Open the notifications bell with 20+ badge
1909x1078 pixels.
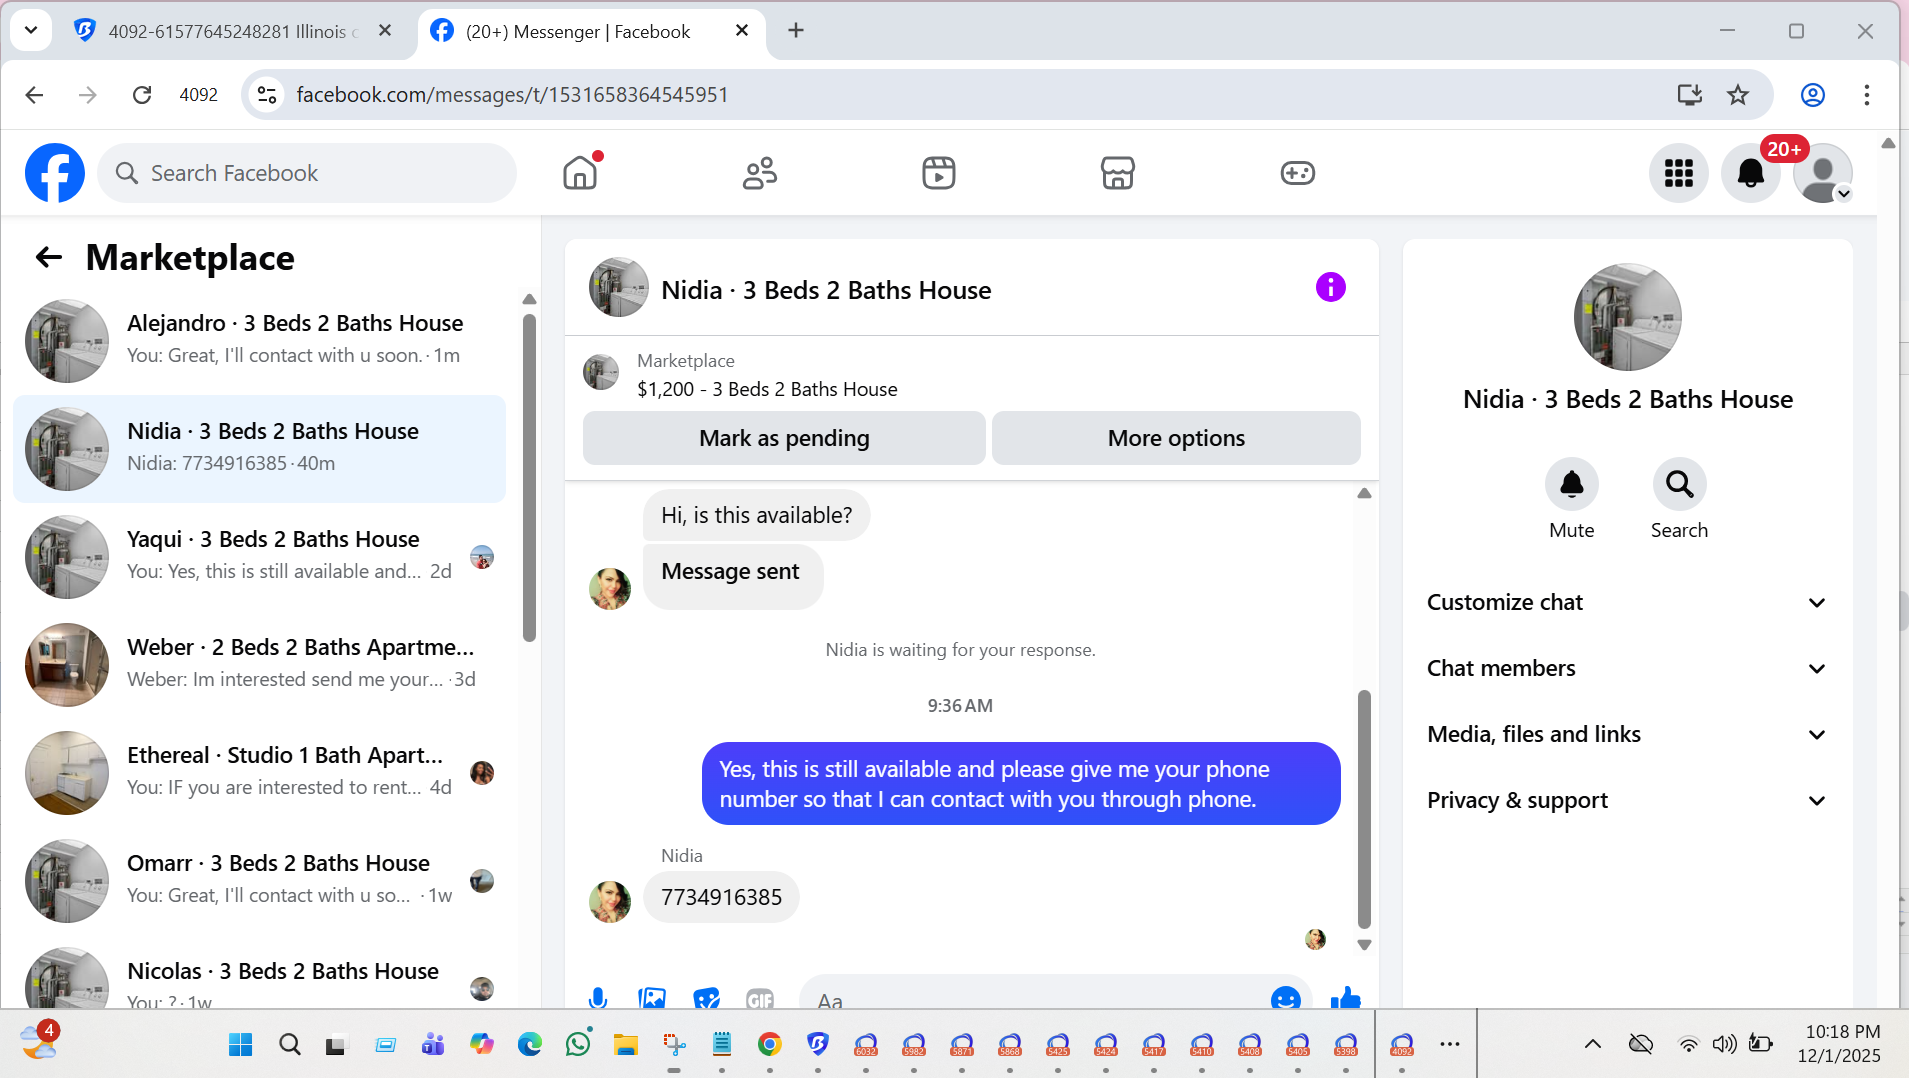point(1751,173)
